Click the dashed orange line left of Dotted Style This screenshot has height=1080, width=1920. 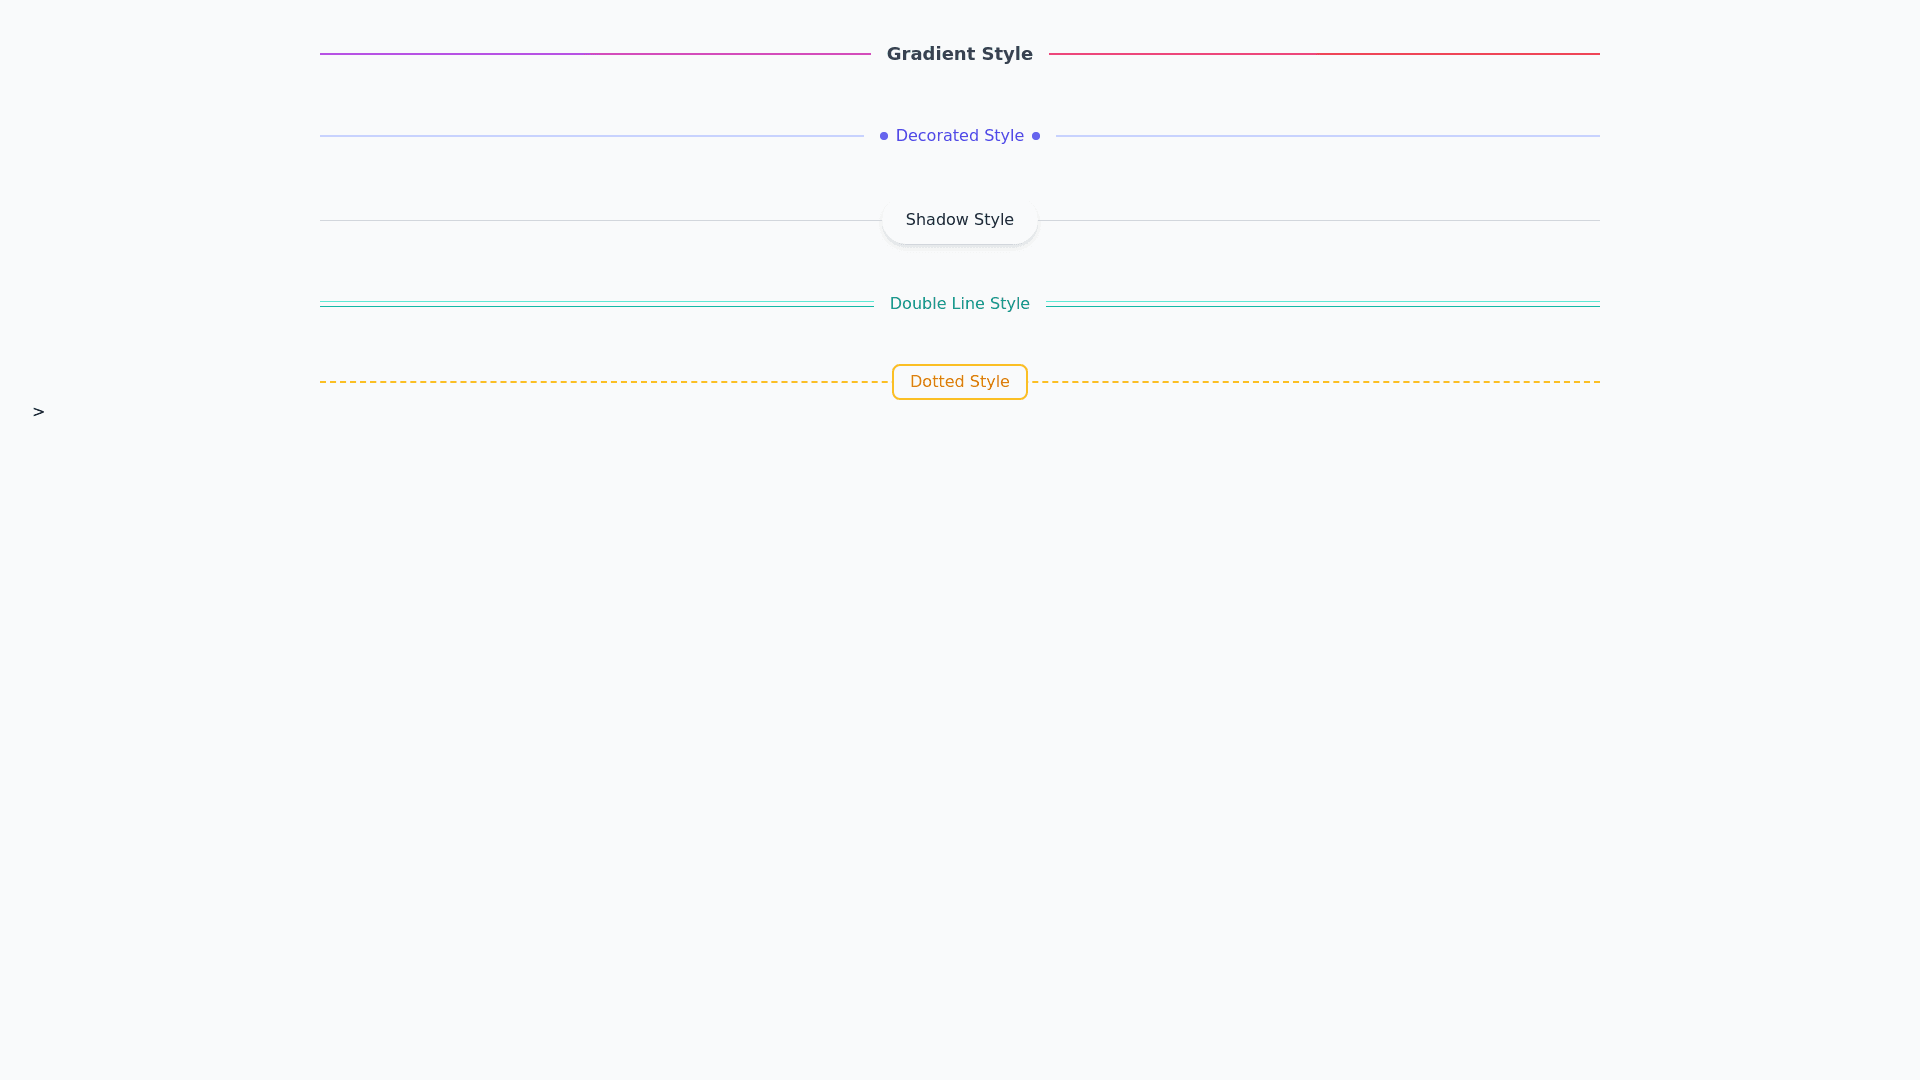click(x=604, y=382)
